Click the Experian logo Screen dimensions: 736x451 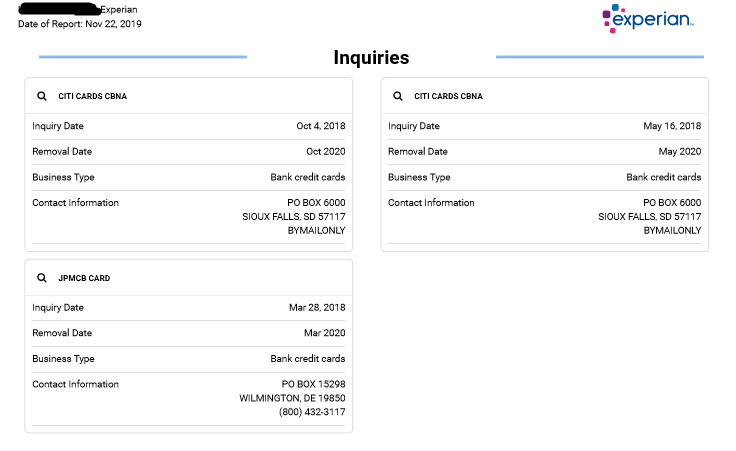tap(648, 19)
